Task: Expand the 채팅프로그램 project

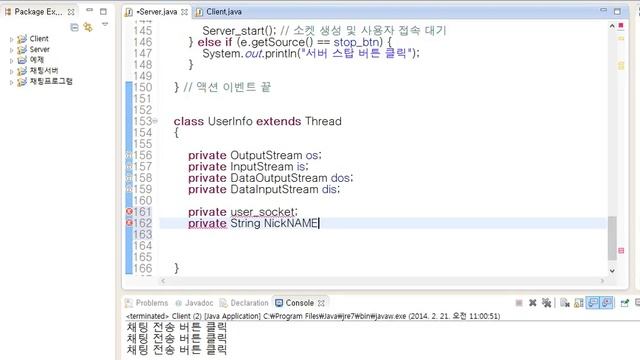Action: click(11, 82)
